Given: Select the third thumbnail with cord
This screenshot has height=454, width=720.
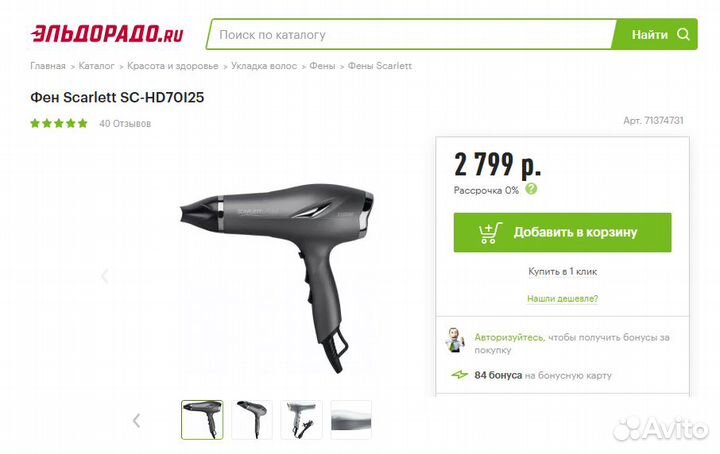Looking at the screenshot, I should click(301, 420).
